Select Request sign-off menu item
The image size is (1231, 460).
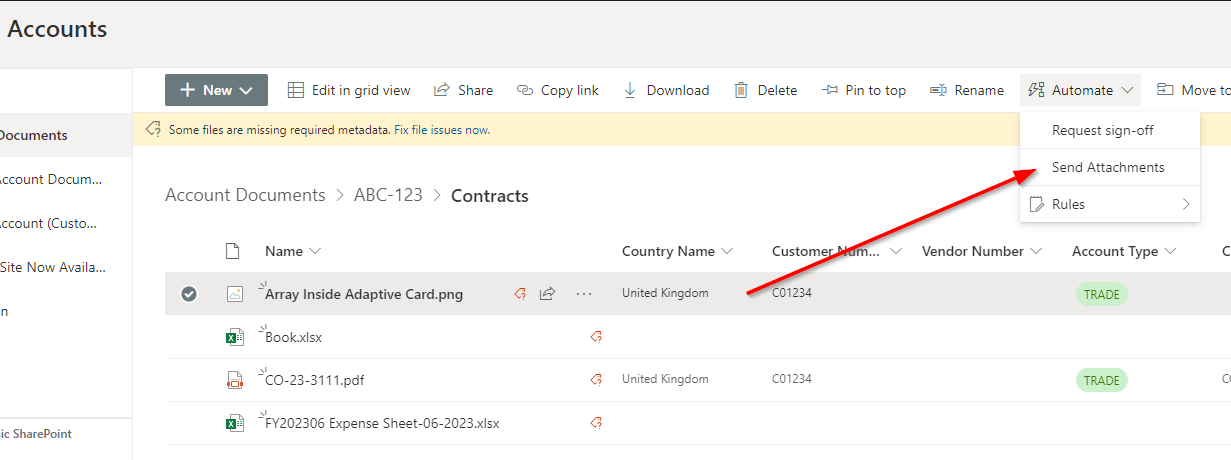pyautogui.click(x=1102, y=130)
